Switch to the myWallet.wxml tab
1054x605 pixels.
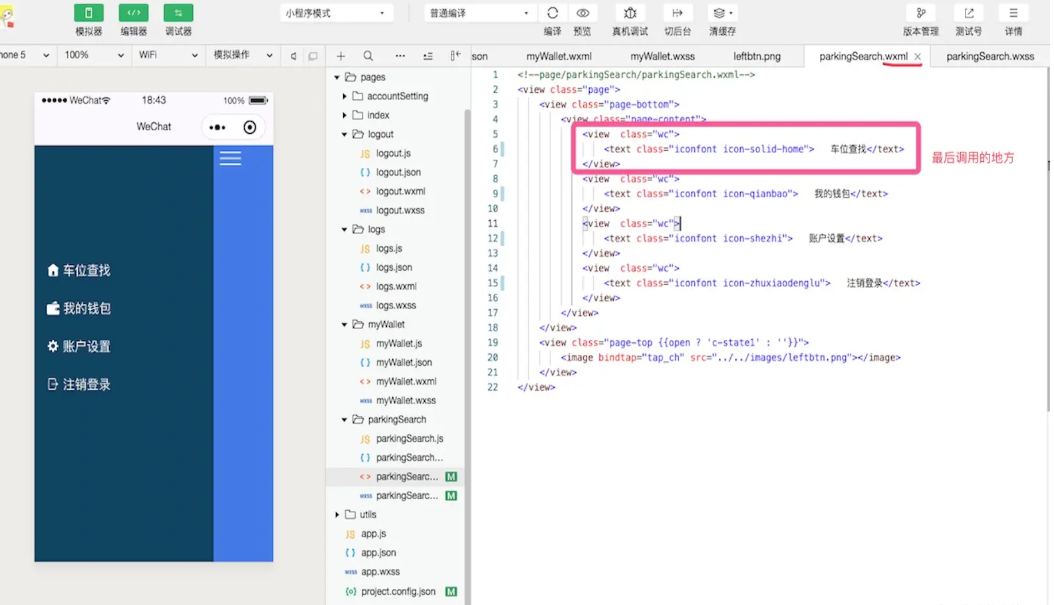(559, 56)
